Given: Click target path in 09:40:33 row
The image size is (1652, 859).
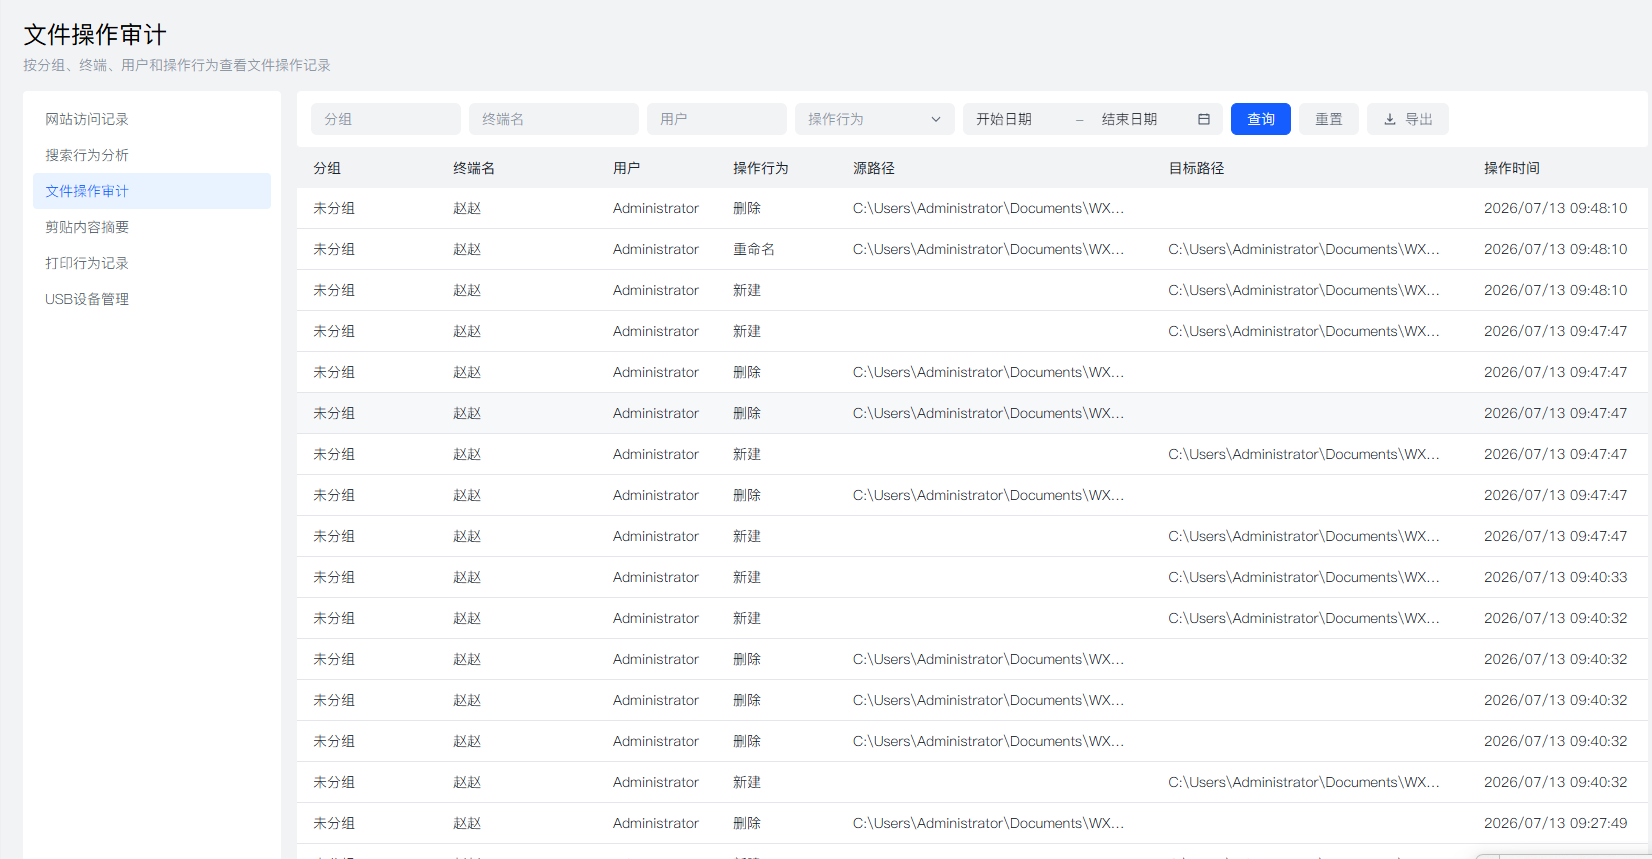Looking at the screenshot, I should [x=1304, y=577].
